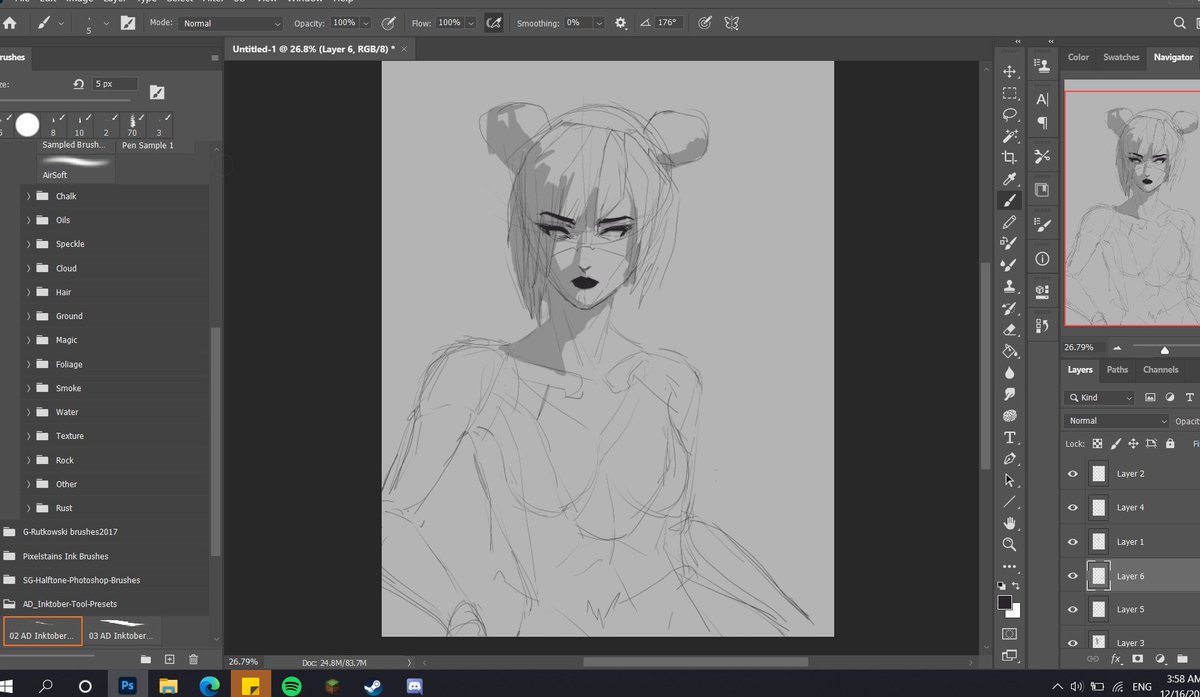Image resolution: width=1200 pixels, height=697 pixels.
Task: Toggle airbrush-style build-up effects
Action: click(x=493, y=22)
